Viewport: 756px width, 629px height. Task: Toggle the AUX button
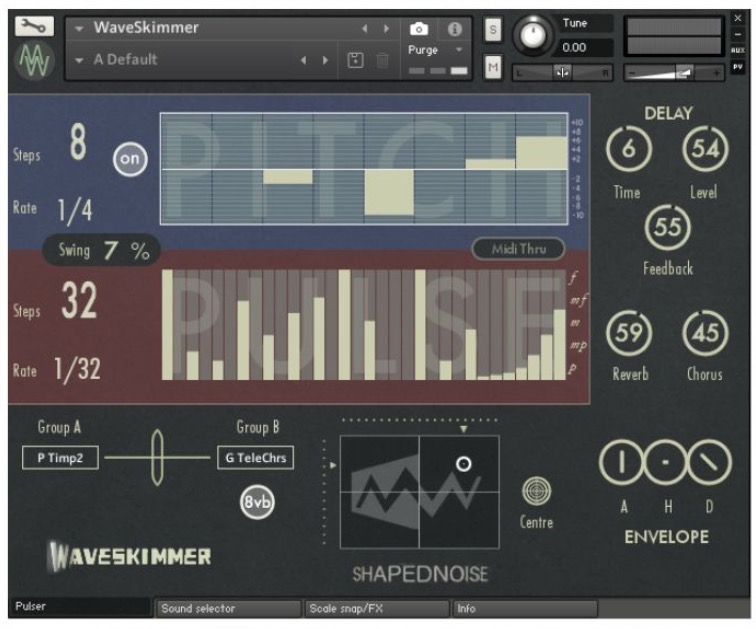[x=738, y=50]
